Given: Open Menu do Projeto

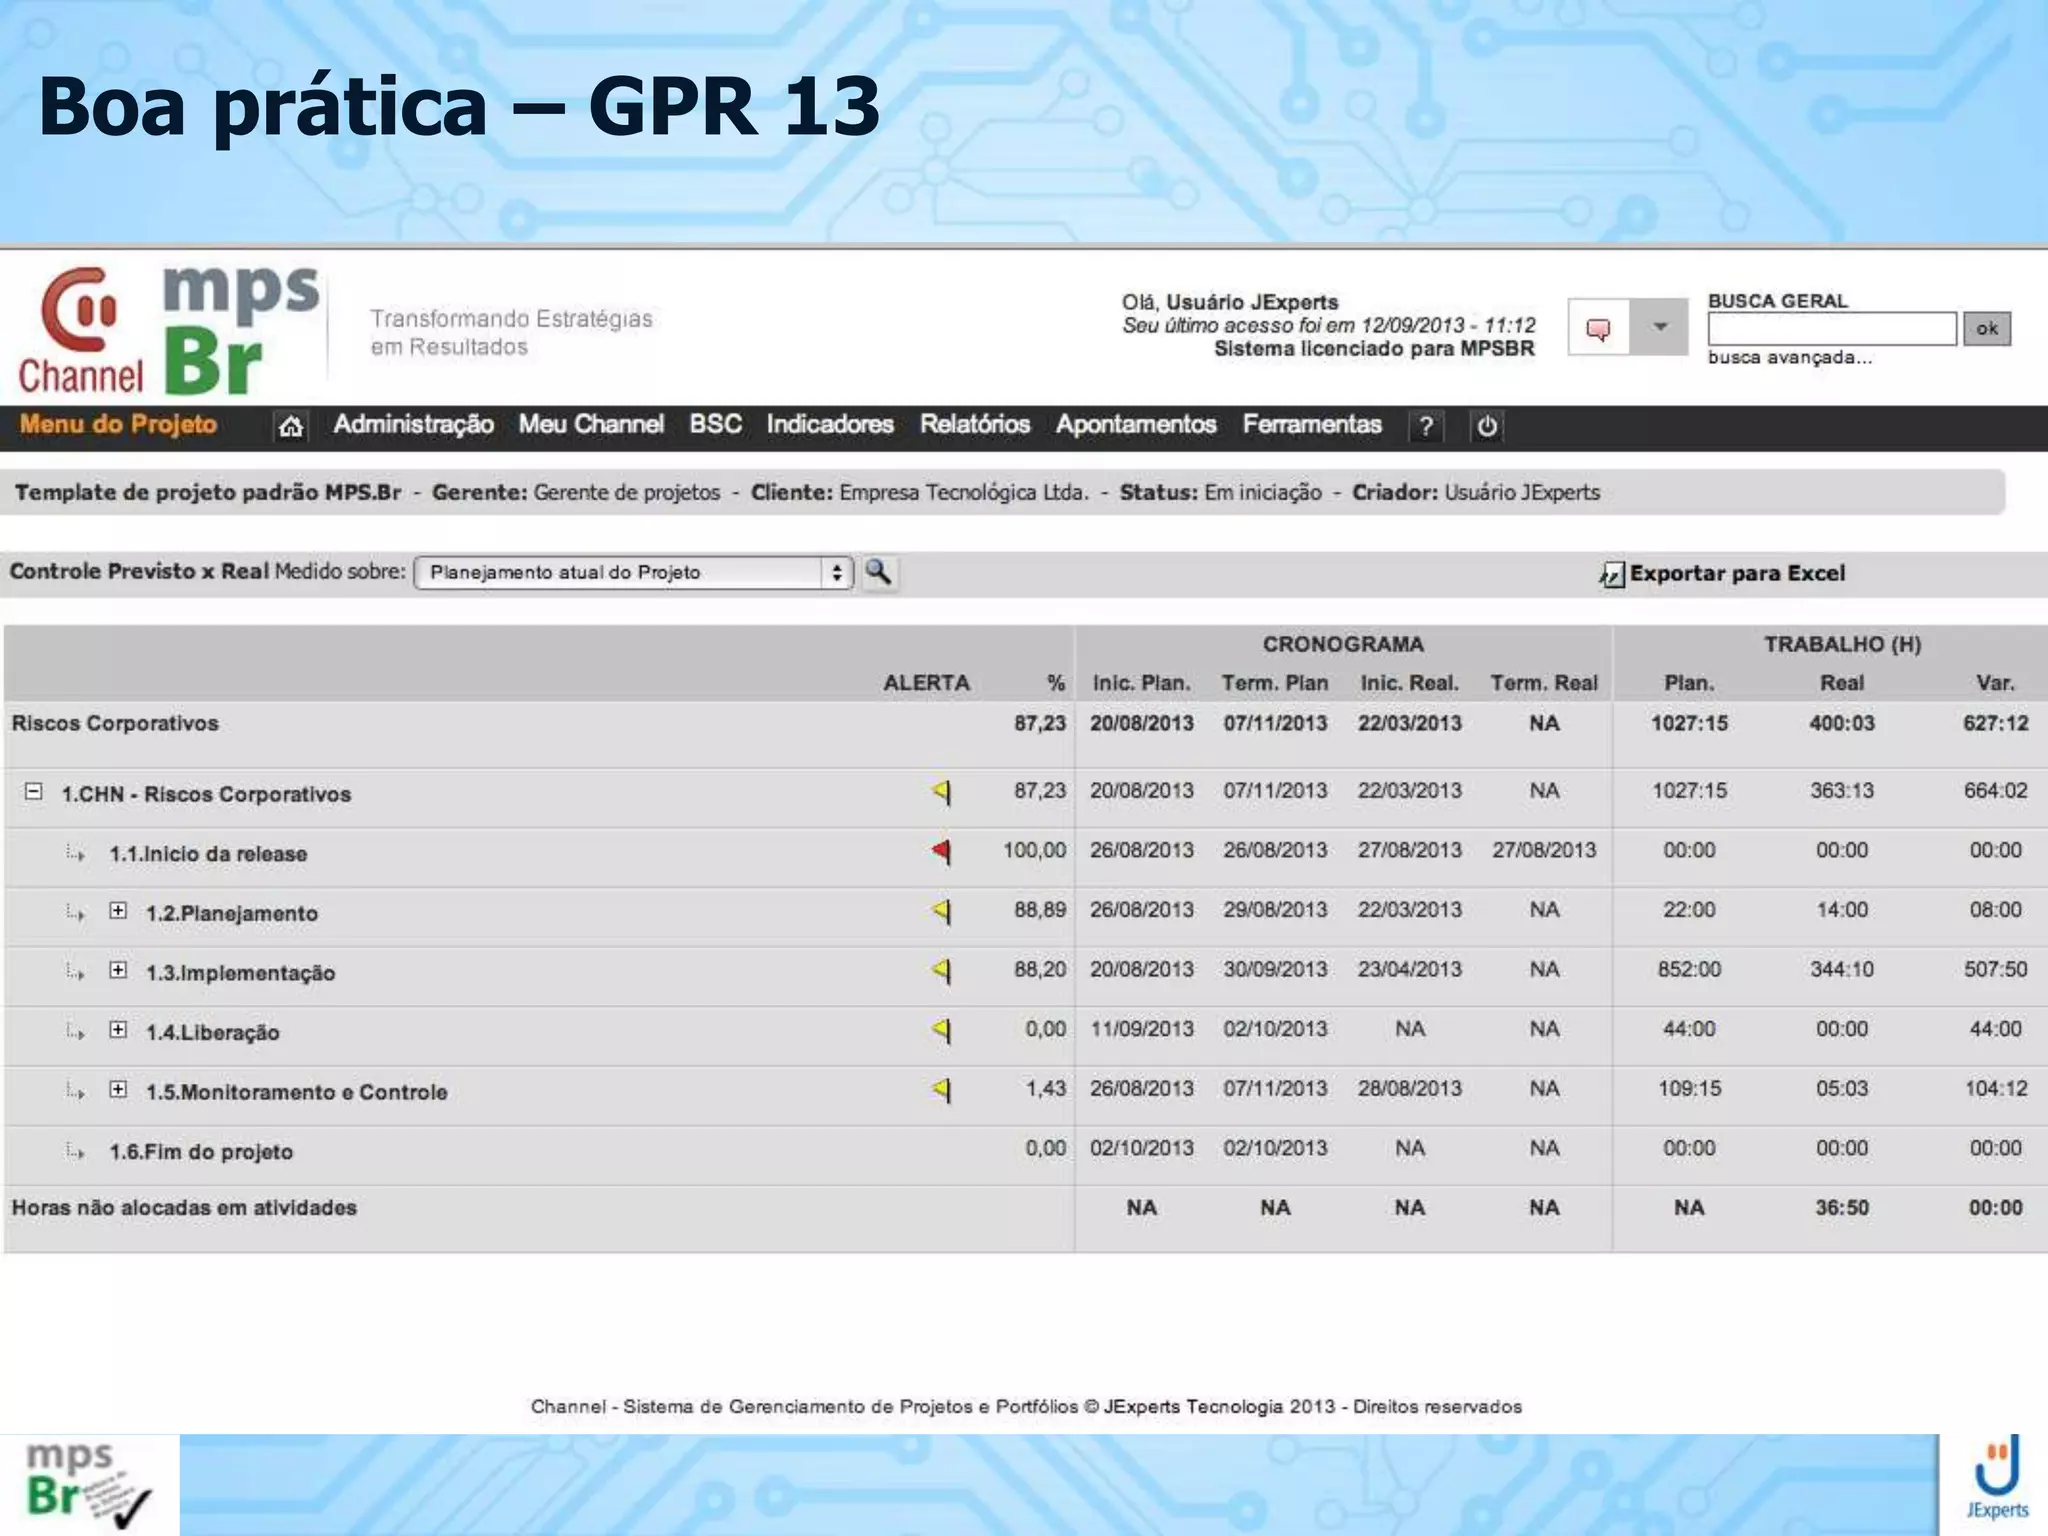Looking at the screenshot, I should [x=118, y=424].
